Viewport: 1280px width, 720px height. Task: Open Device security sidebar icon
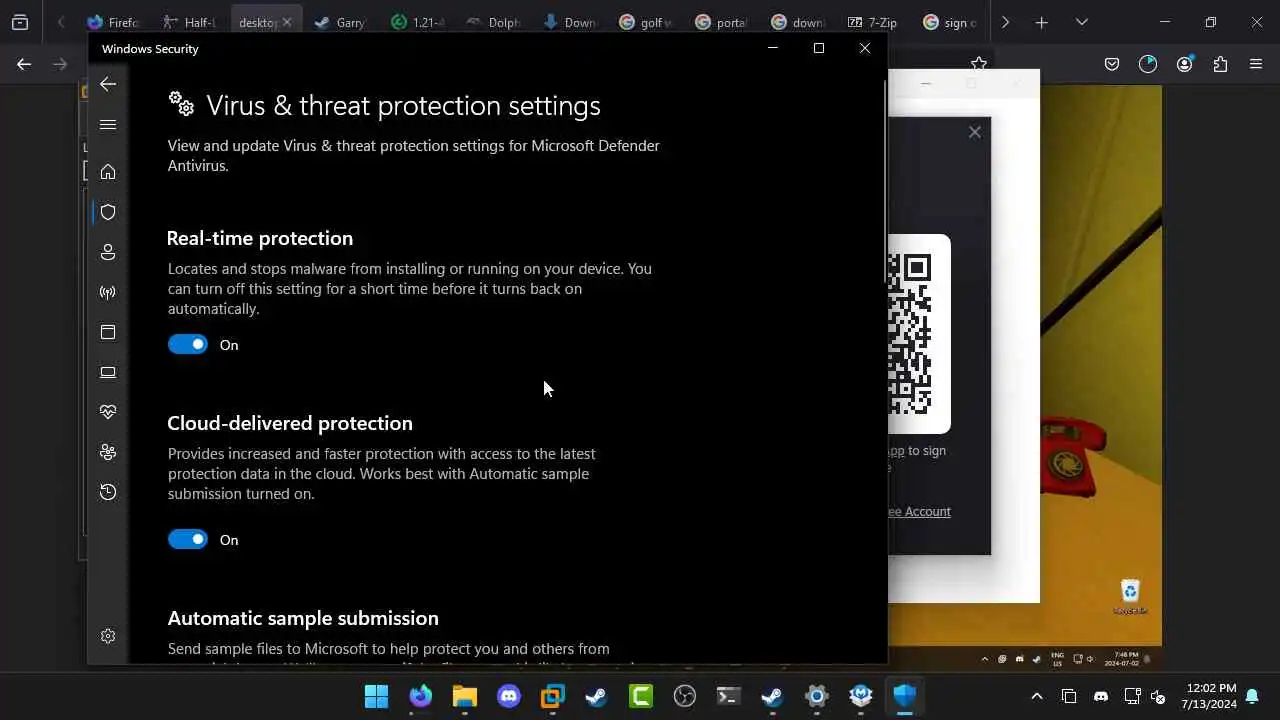tap(108, 372)
